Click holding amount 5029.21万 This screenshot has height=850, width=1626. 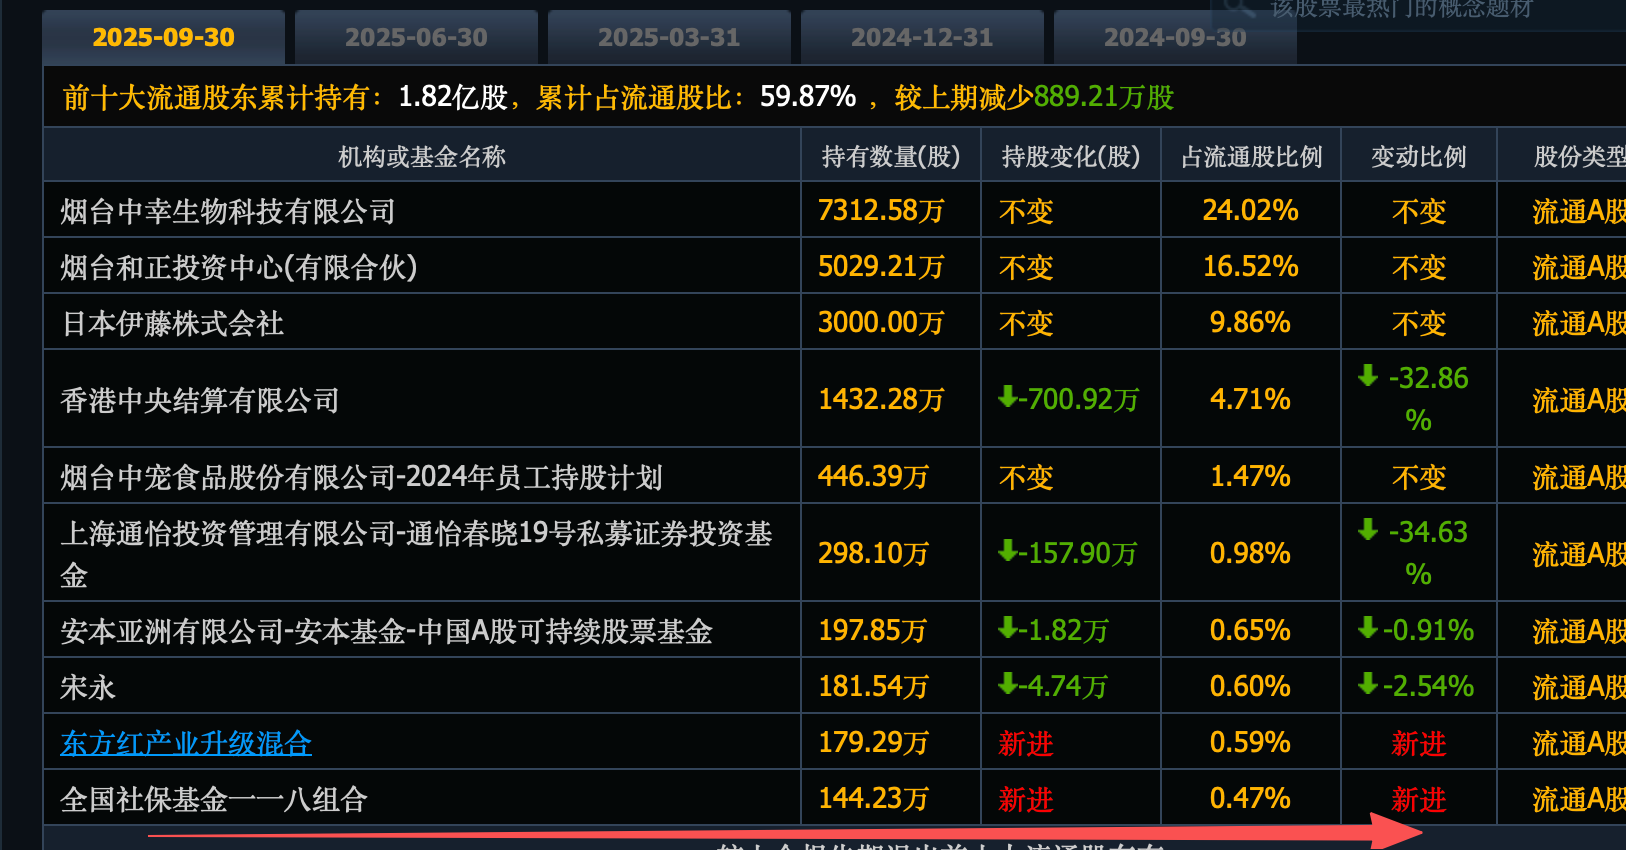881,266
